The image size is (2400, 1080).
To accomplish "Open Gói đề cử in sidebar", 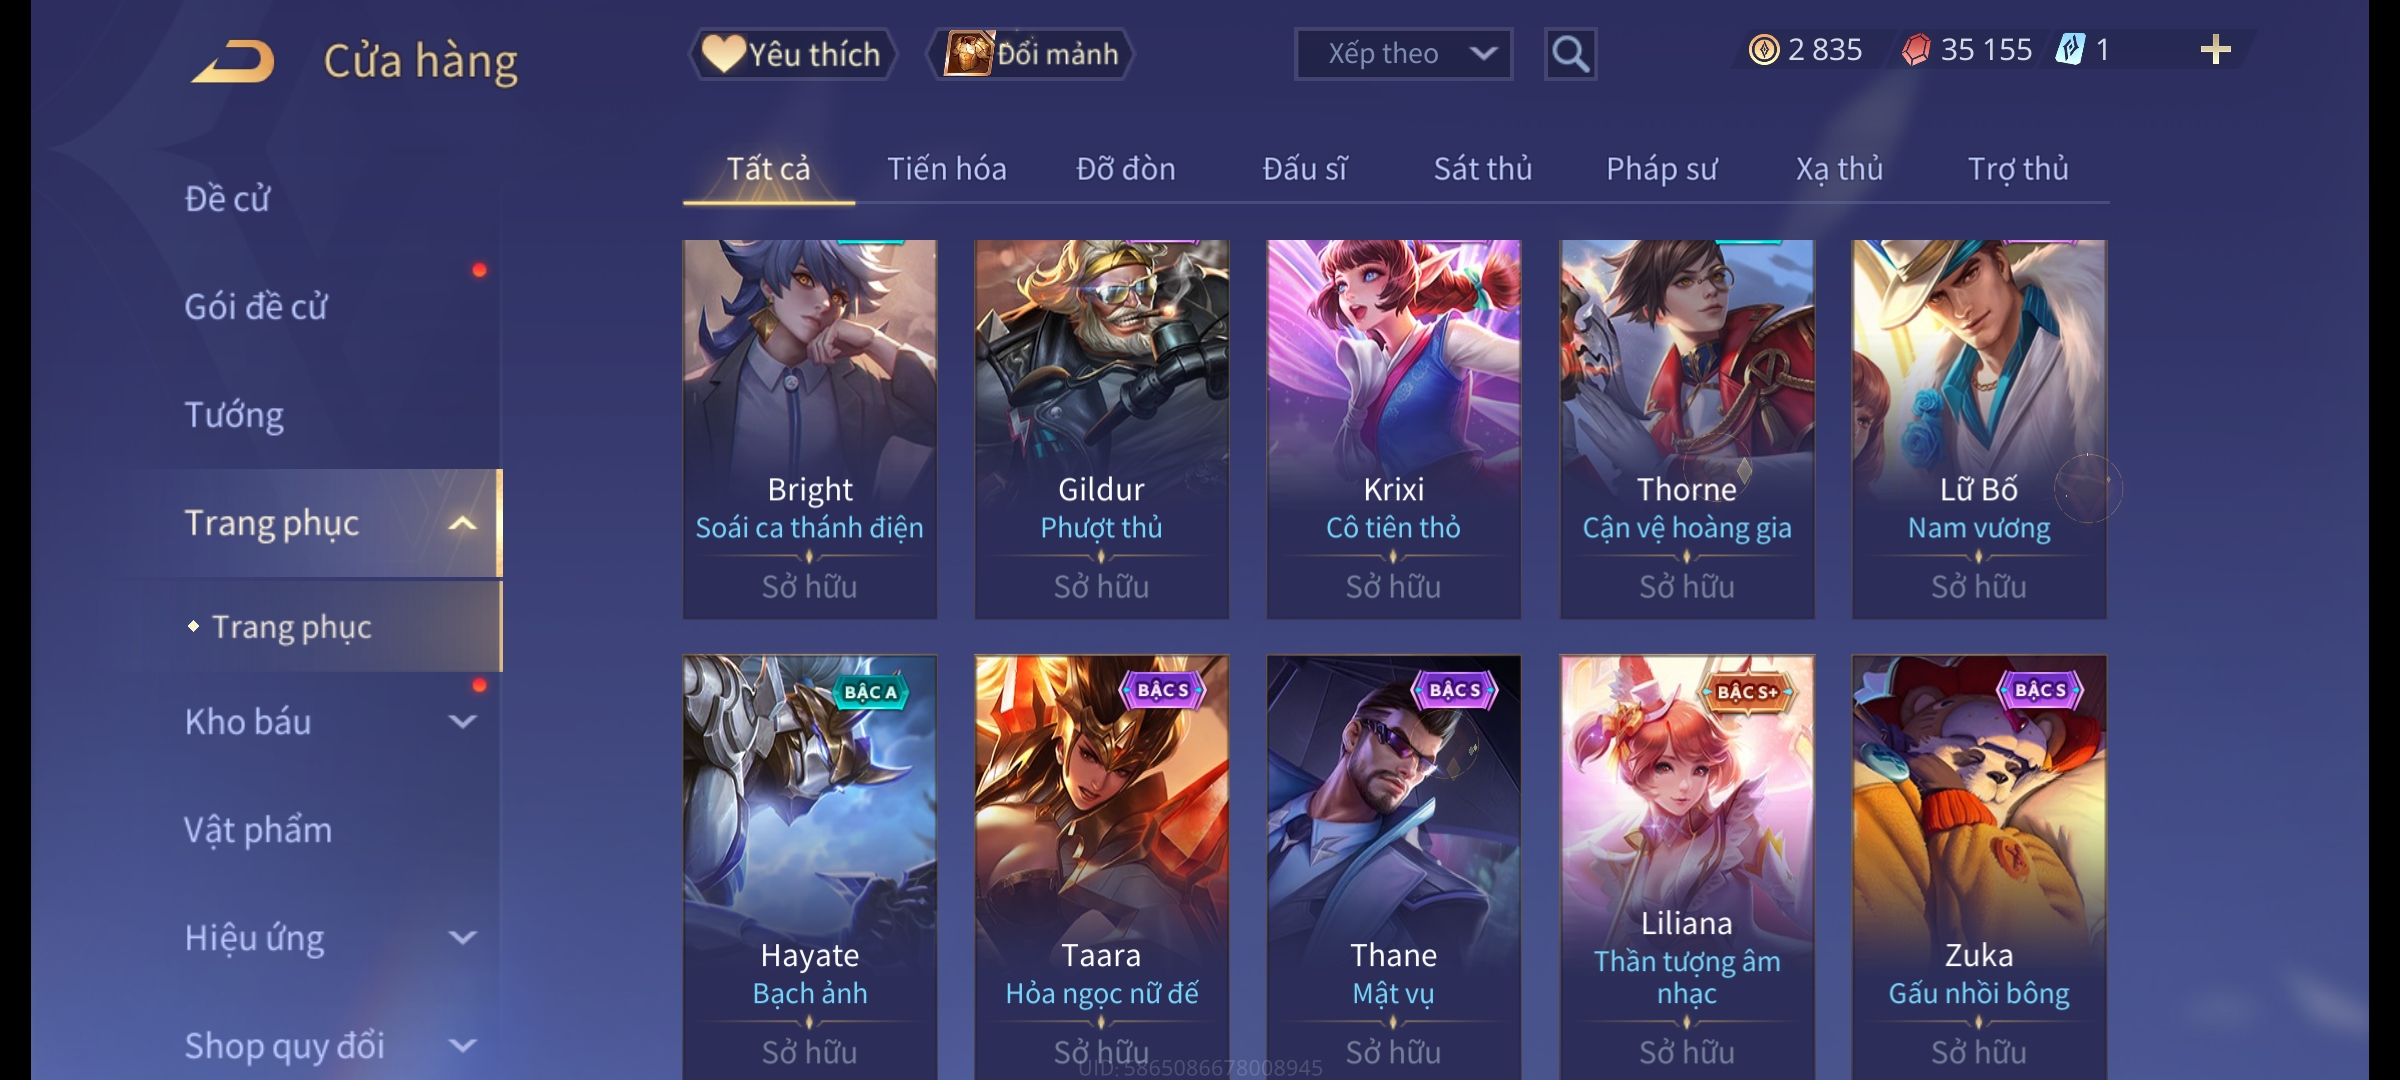I will pyautogui.click(x=255, y=307).
